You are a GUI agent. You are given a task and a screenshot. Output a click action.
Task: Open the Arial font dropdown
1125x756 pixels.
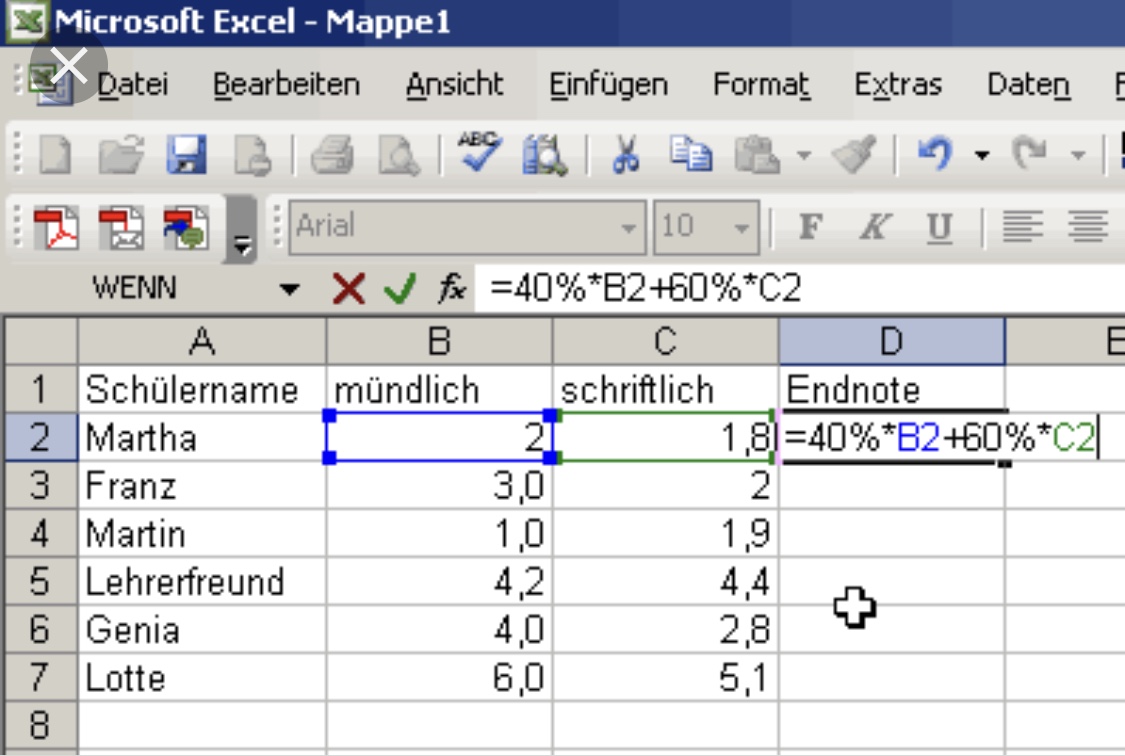pyautogui.click(x=628, y=226)
